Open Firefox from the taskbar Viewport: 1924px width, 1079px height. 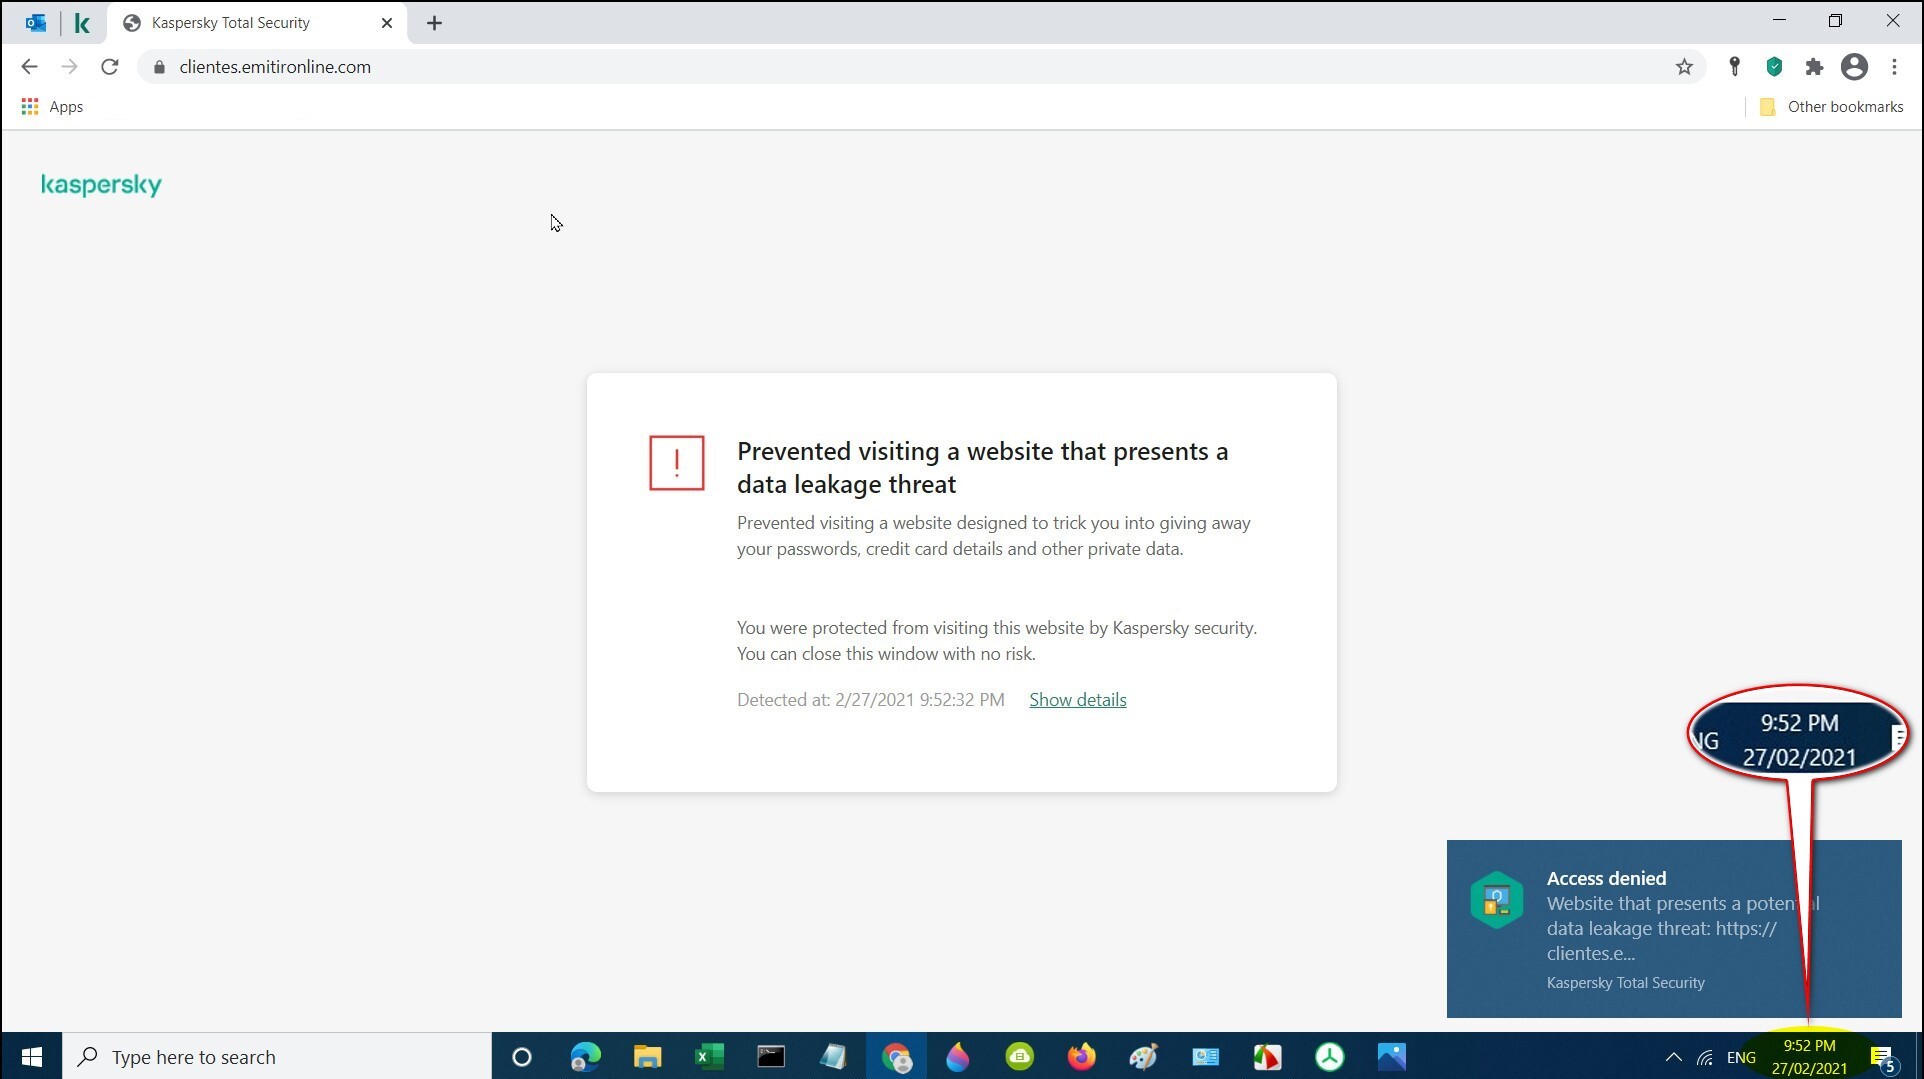(1081, 1057)
